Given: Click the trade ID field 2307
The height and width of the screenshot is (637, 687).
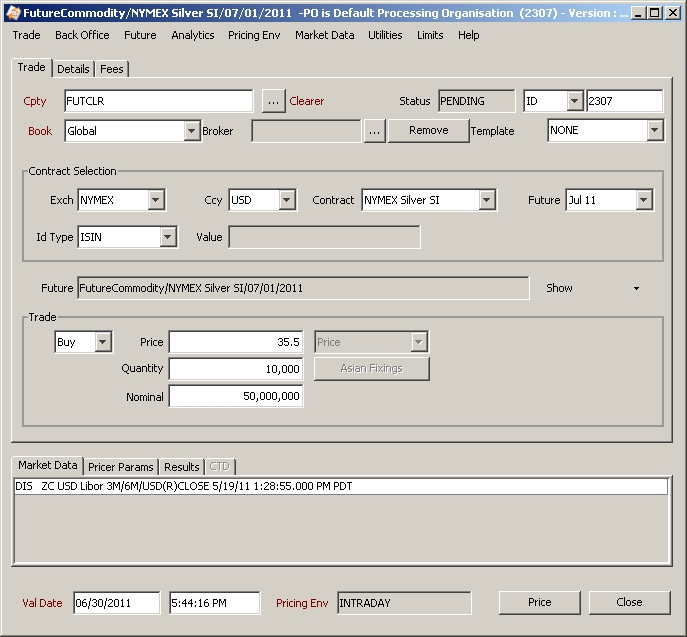Looking at the screenshot, I should [625, 101].
